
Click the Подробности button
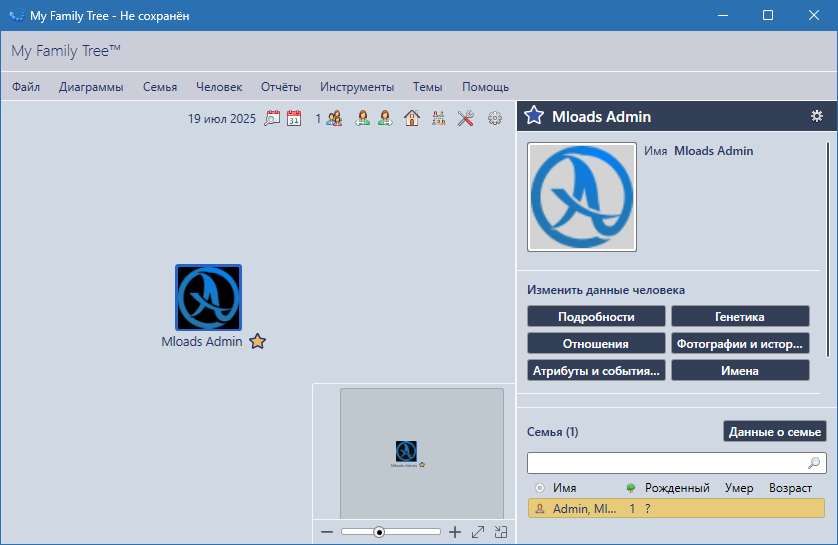click(596, 316)
